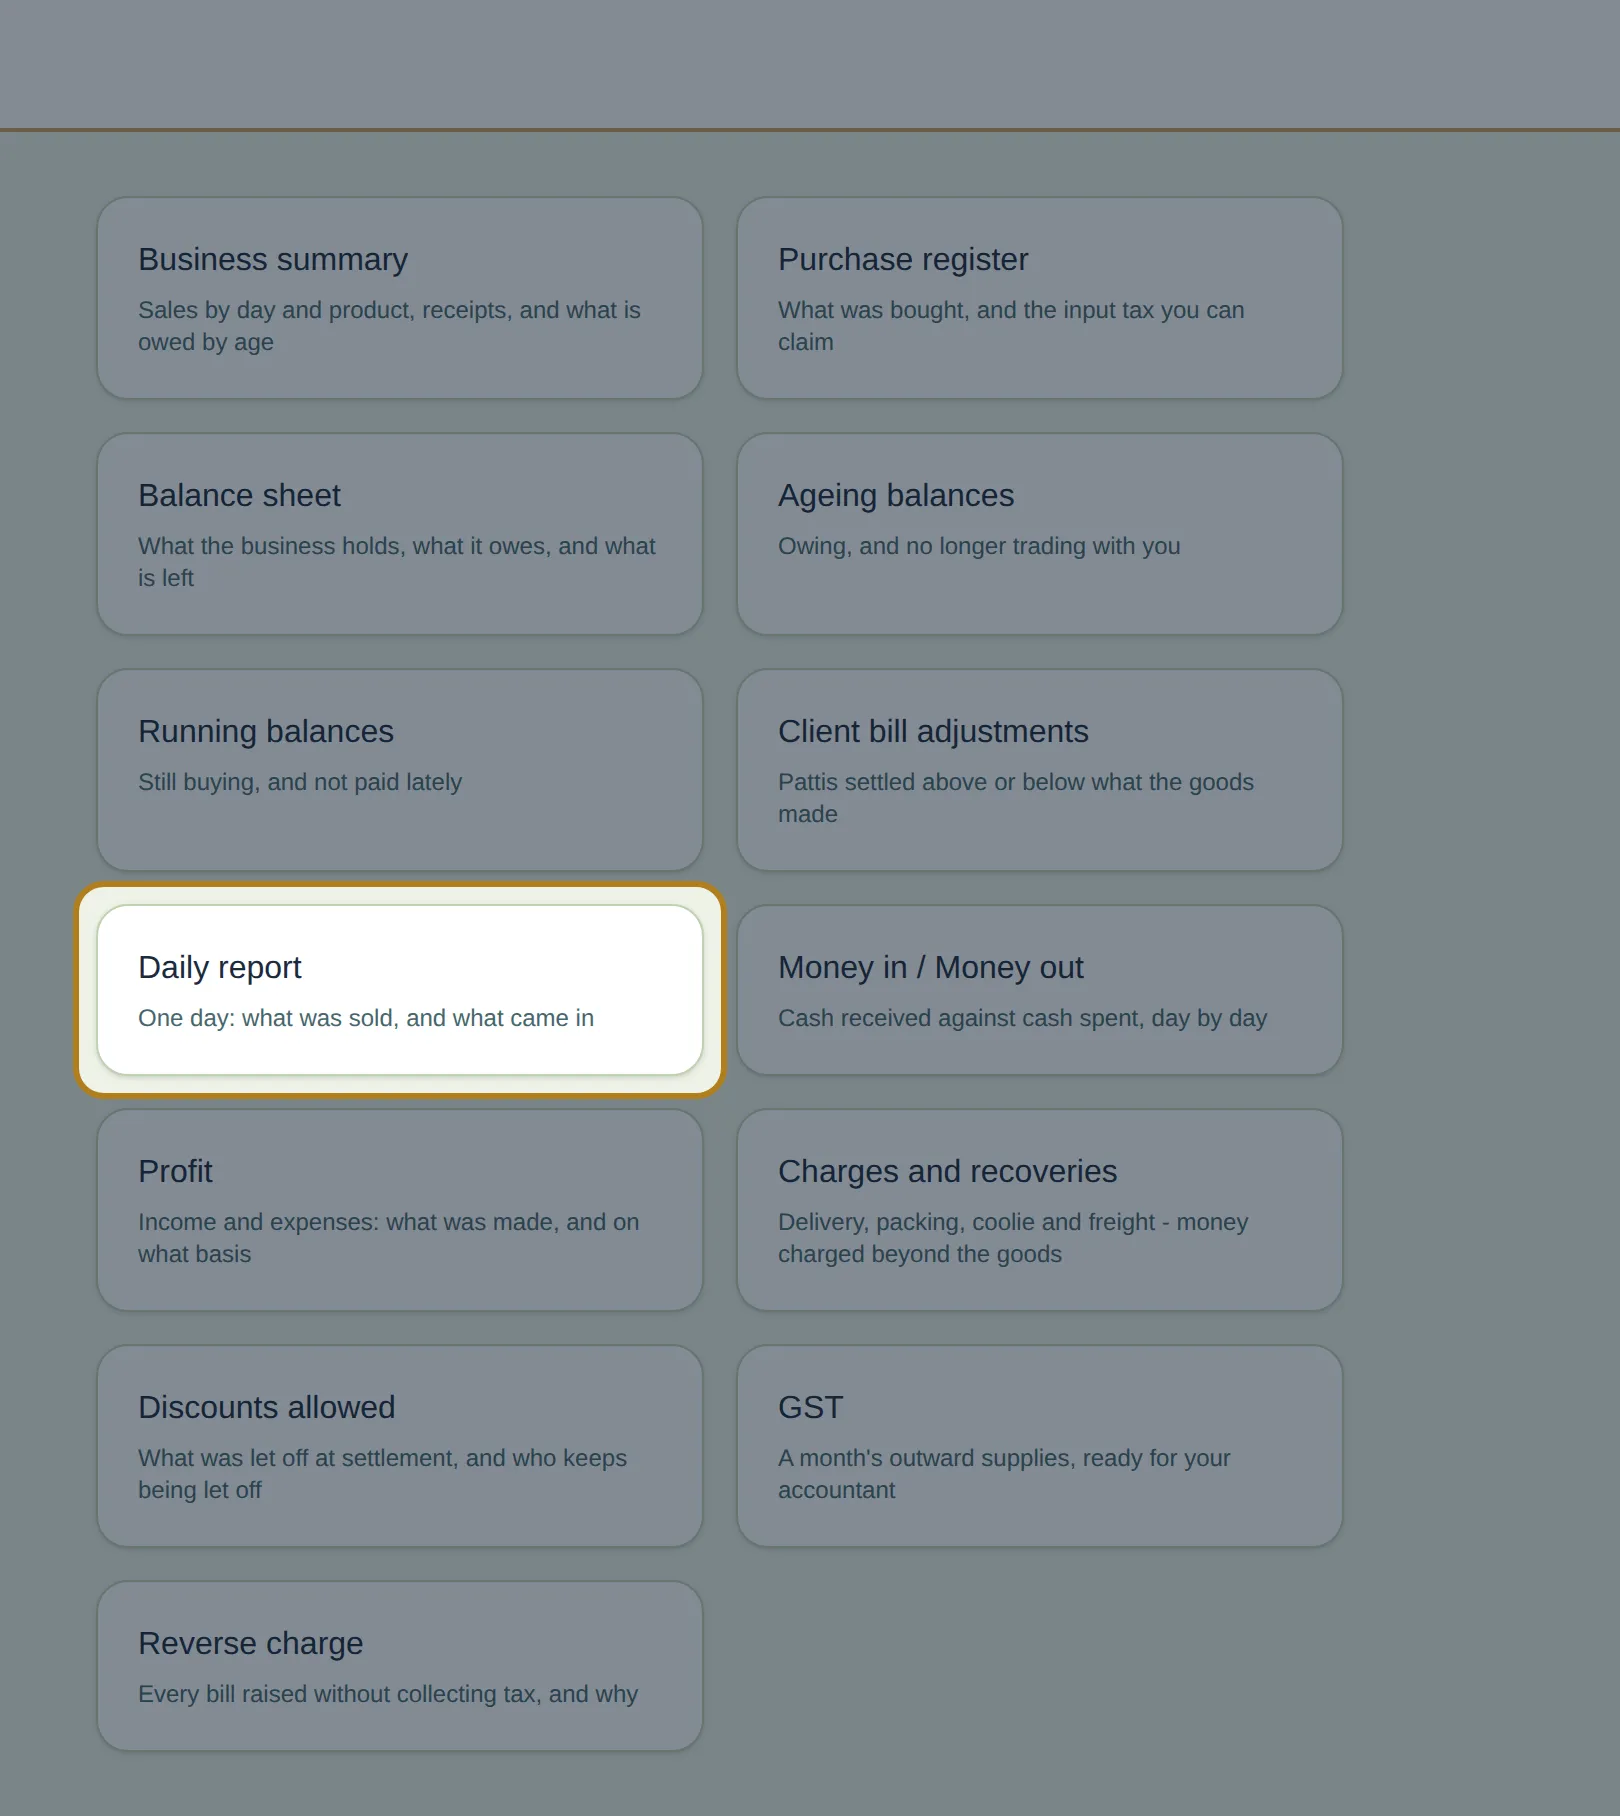Click the 'Daily report' title text
This screenshot has width=1620, height=1816.
point(220,967)
